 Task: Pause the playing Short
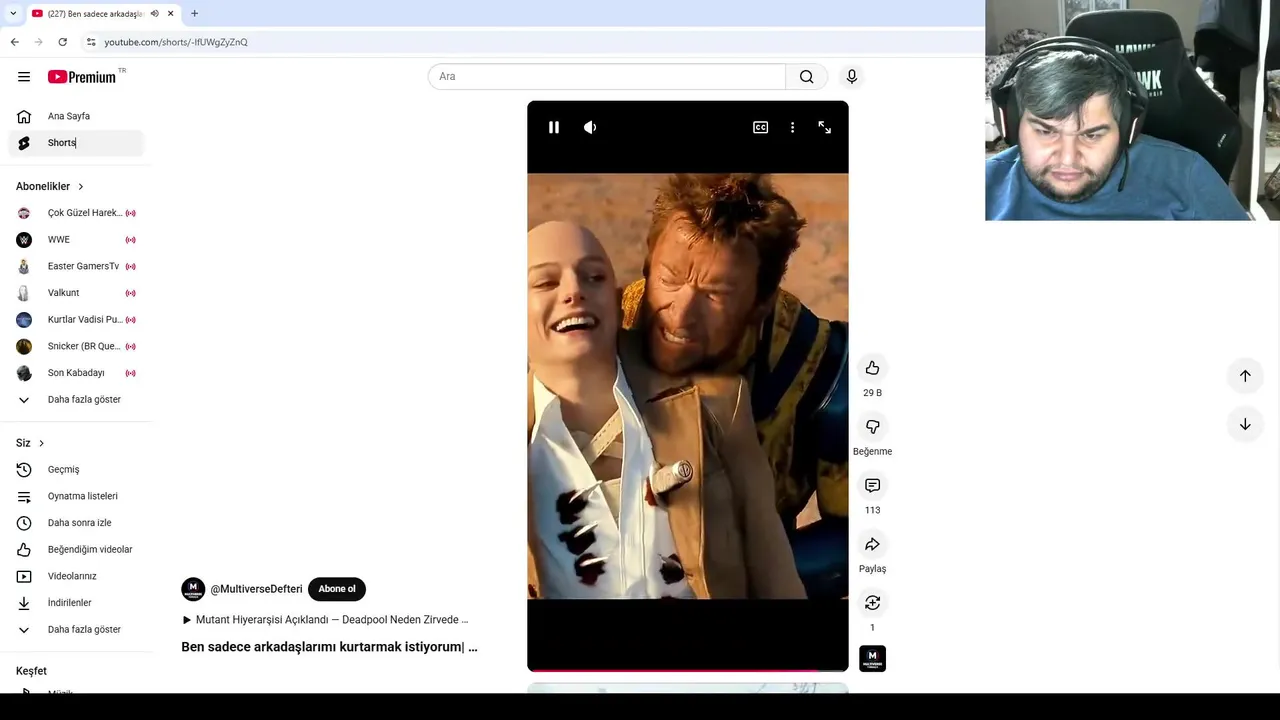[x=554, y=127]
